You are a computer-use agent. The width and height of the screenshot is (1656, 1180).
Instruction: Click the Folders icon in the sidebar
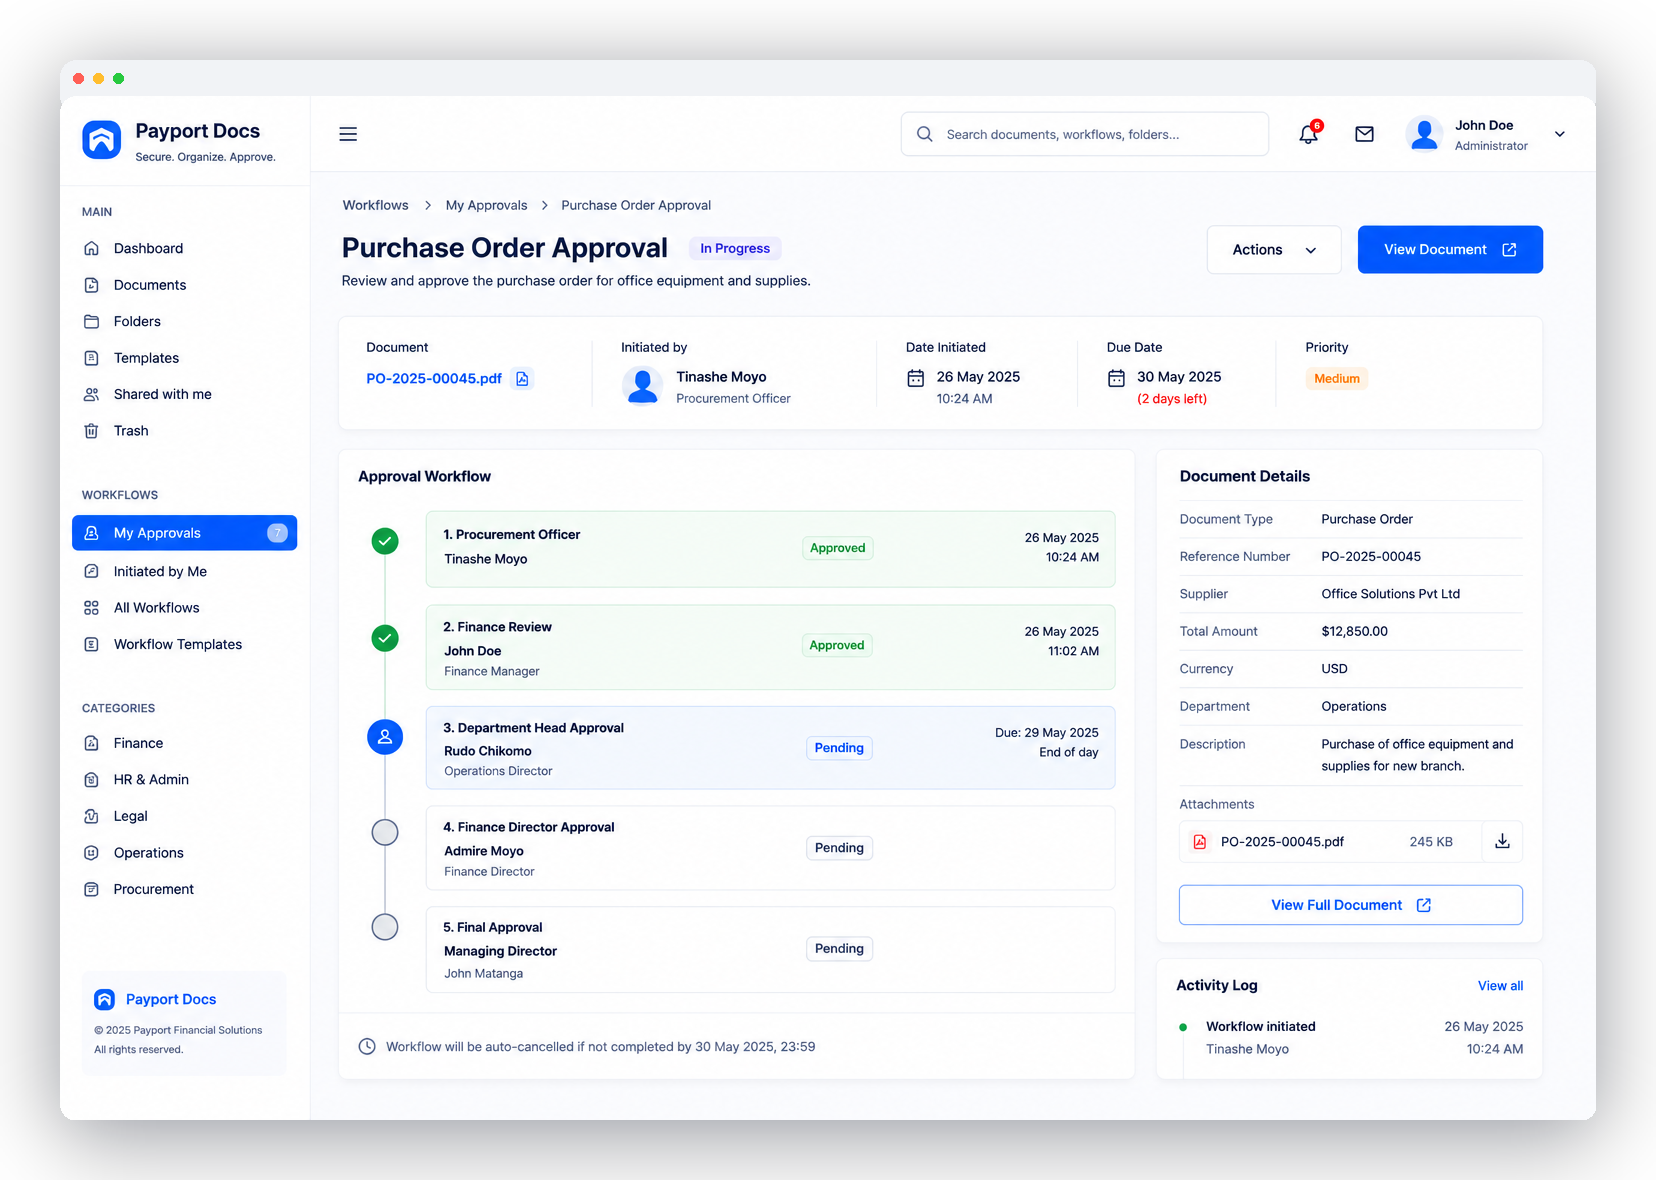click(91, 321)
